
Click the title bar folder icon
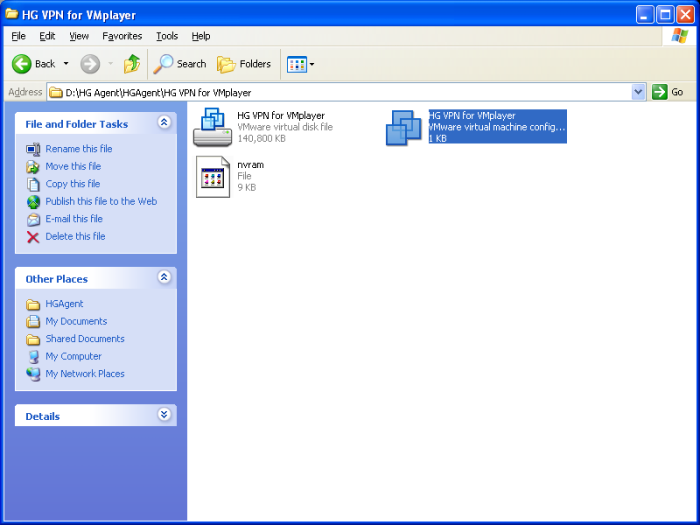pos(12,13)
